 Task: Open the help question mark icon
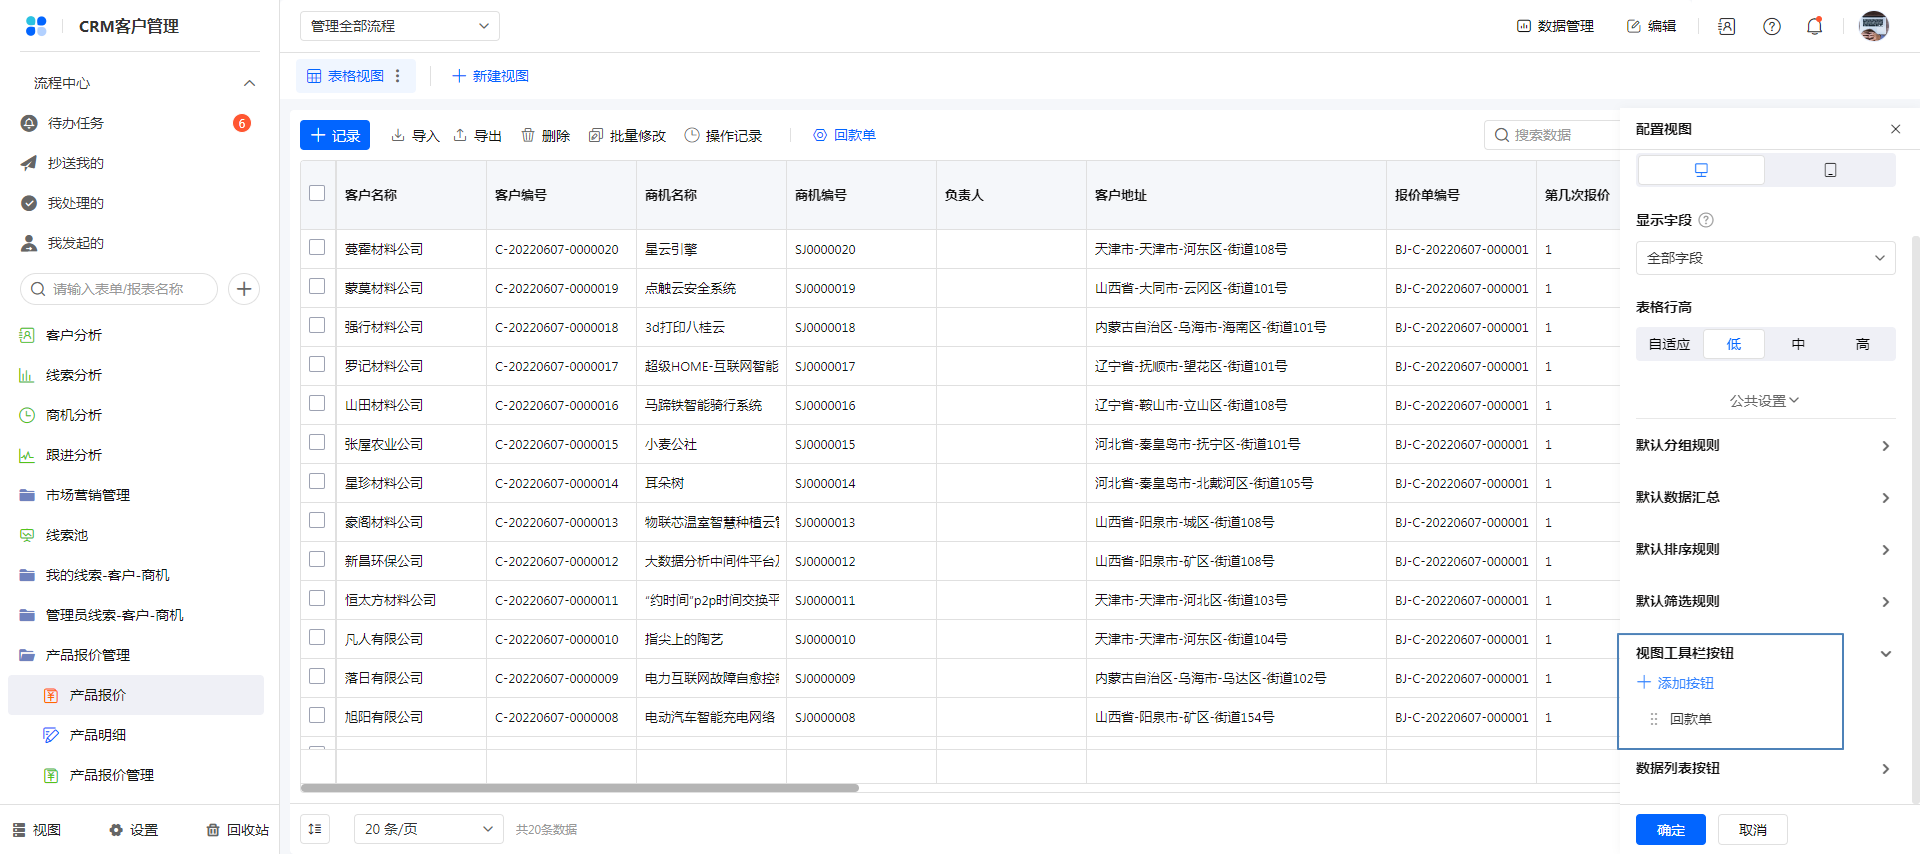[x=1771, y=26]
